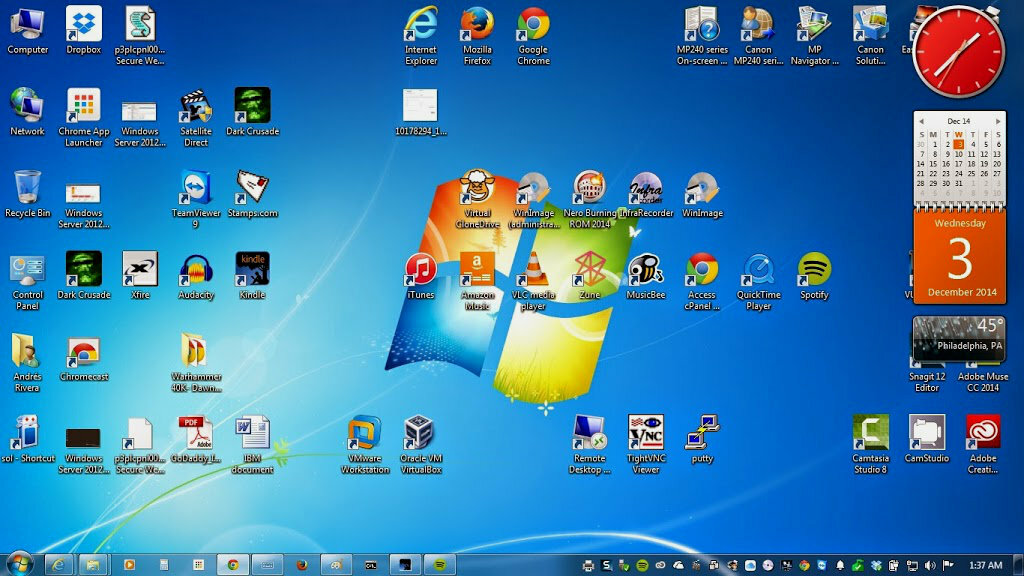Launch QuickTime Player from the desktop
This screenshot has height=576, width=1024.
tap(758, 281)
